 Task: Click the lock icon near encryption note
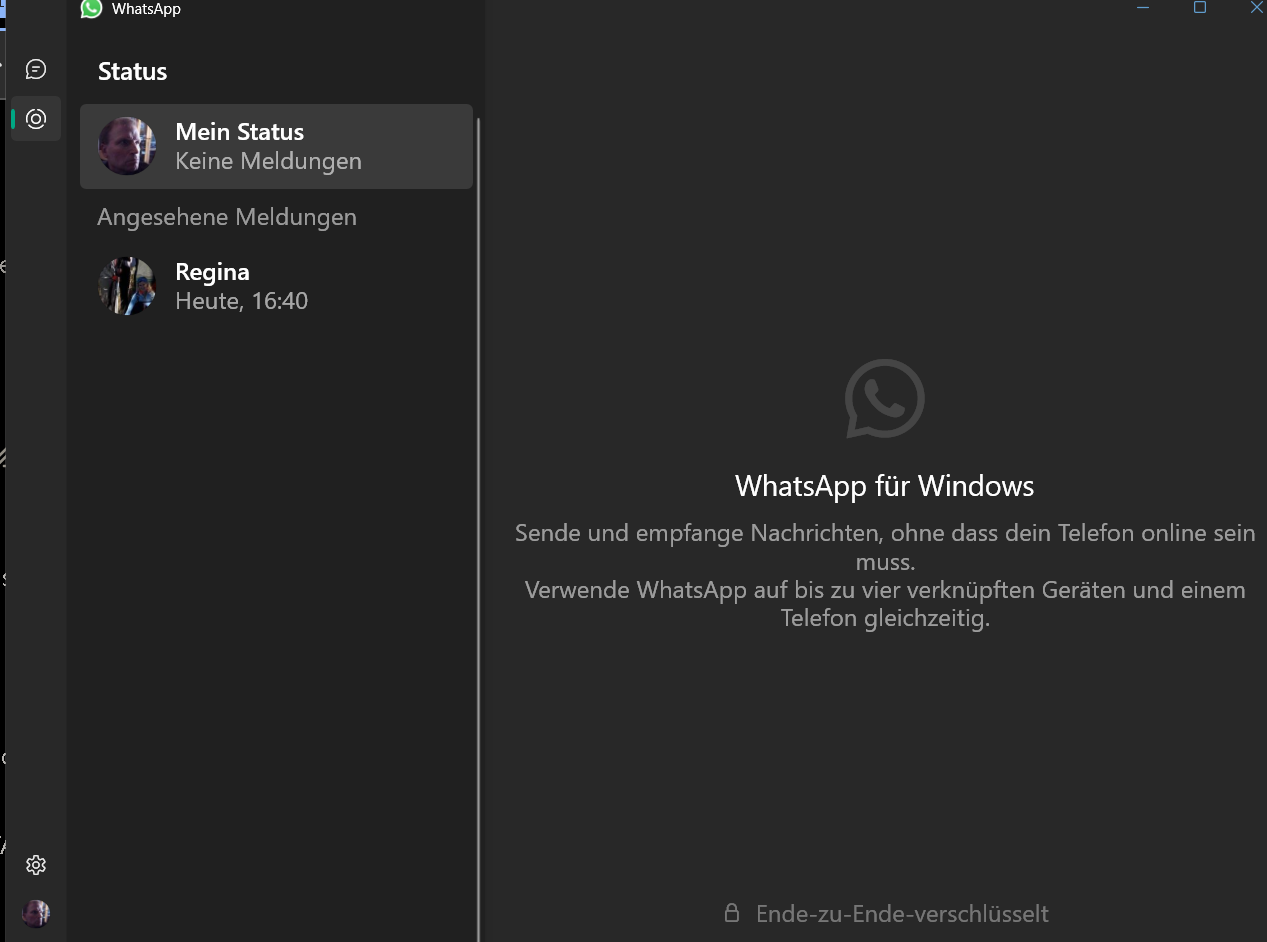[732, 913]
